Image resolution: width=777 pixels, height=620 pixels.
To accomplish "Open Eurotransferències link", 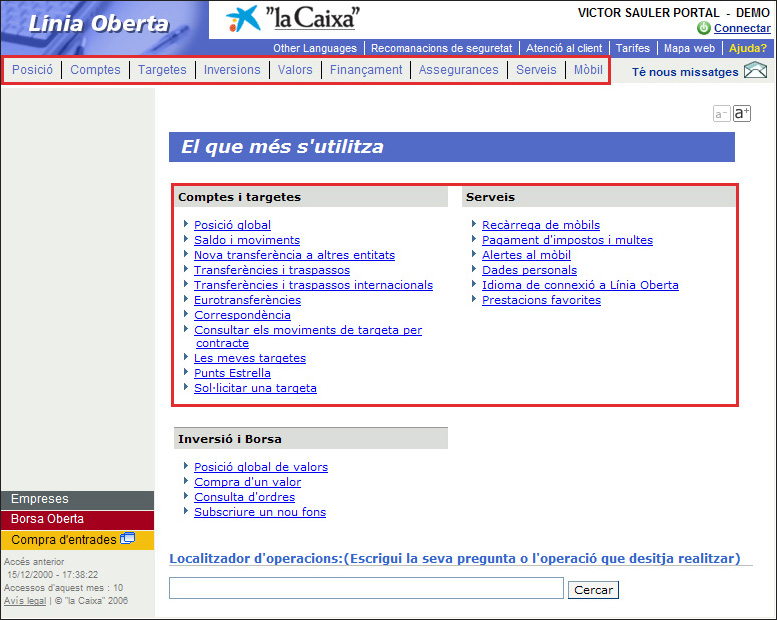I will tap(247, 300).
